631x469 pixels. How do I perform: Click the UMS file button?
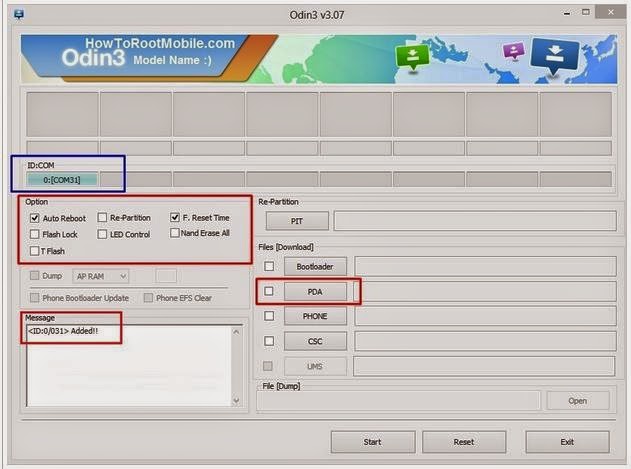pyautogui.click(x=315, y=366)
